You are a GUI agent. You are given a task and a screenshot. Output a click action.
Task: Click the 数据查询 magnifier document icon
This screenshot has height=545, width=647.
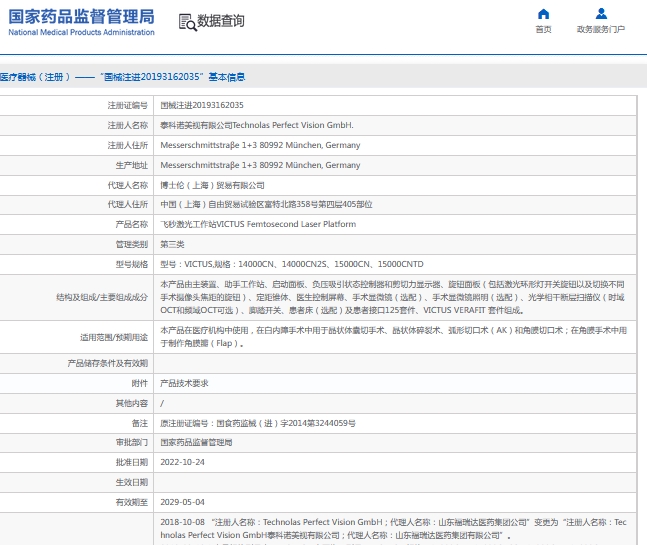pyautogui.click(x=187, y=22)
